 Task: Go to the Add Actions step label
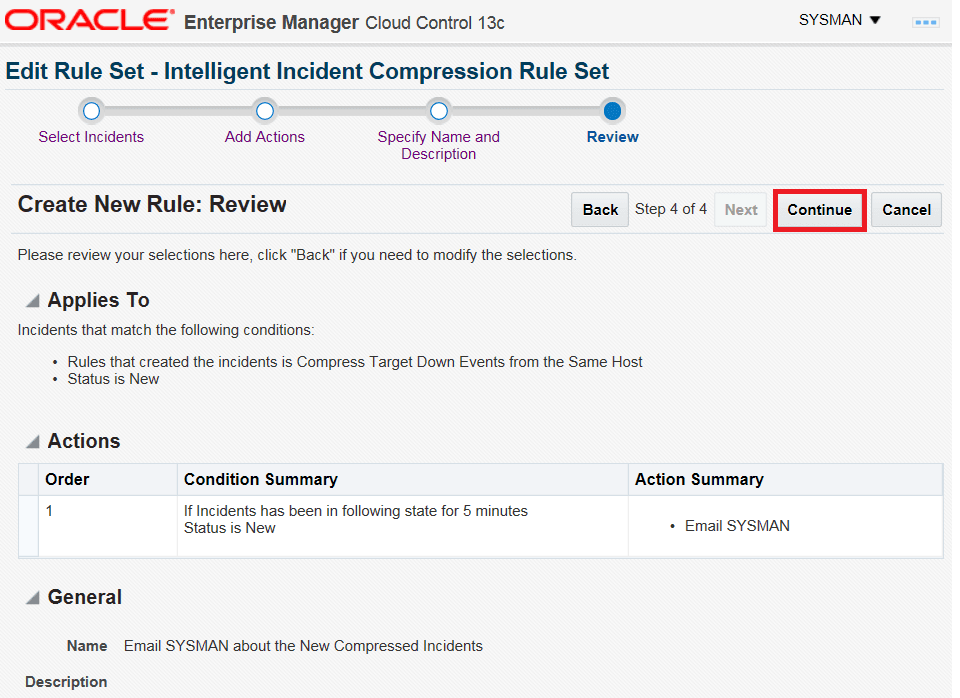[x=264, y=137]
